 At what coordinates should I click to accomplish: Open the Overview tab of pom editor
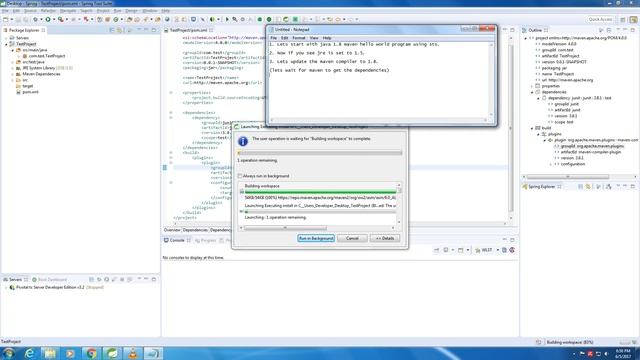point(172,230)
